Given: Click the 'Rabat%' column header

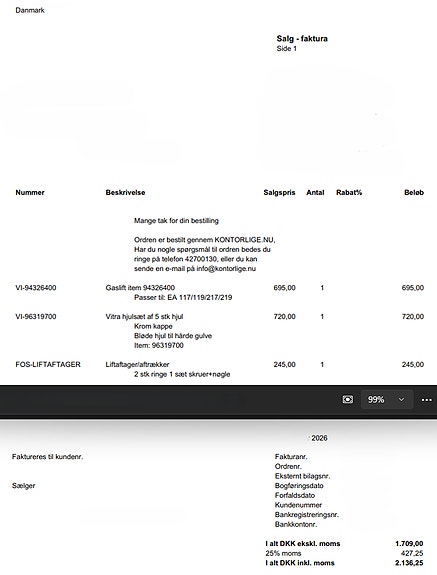Looking at the screenshot, I should 349,193.
